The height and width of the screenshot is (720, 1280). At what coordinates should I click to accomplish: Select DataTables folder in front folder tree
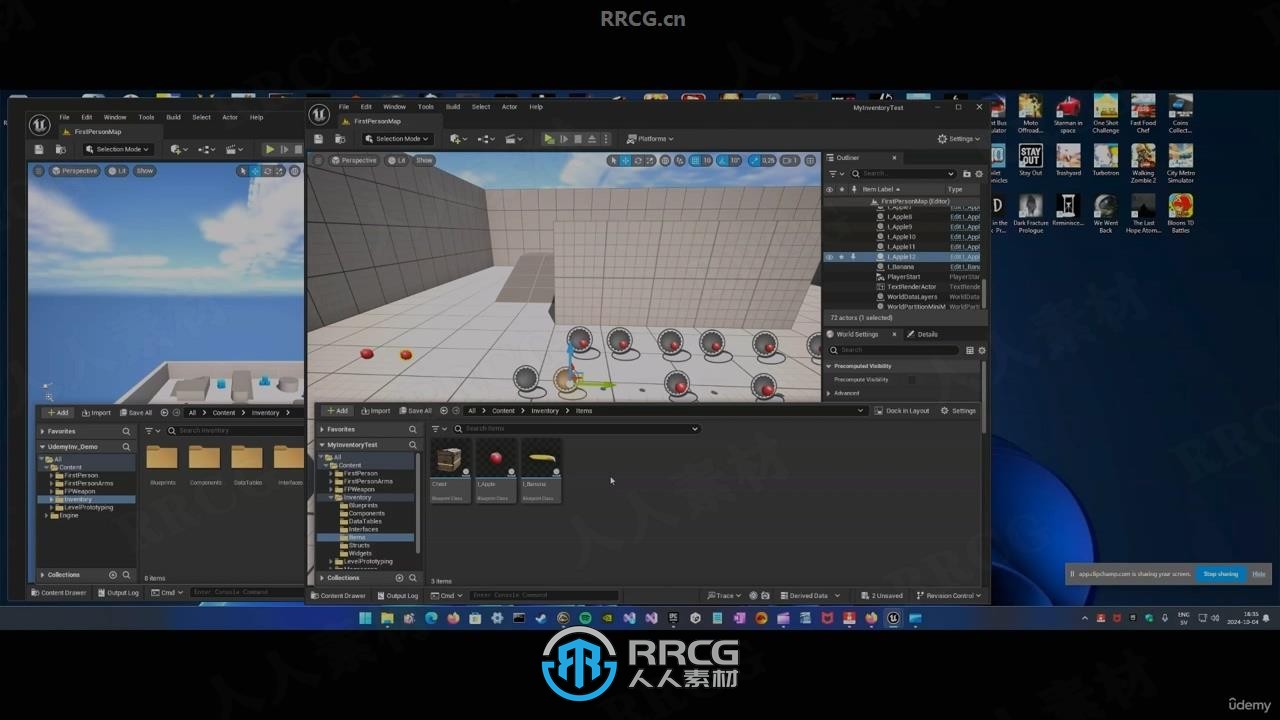(365, 521)
